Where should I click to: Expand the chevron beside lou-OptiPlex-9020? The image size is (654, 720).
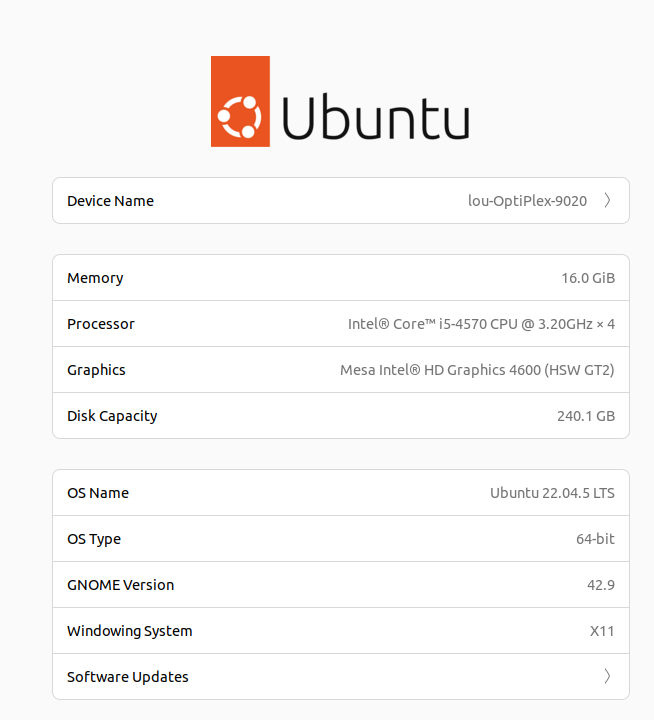point(607,201)
